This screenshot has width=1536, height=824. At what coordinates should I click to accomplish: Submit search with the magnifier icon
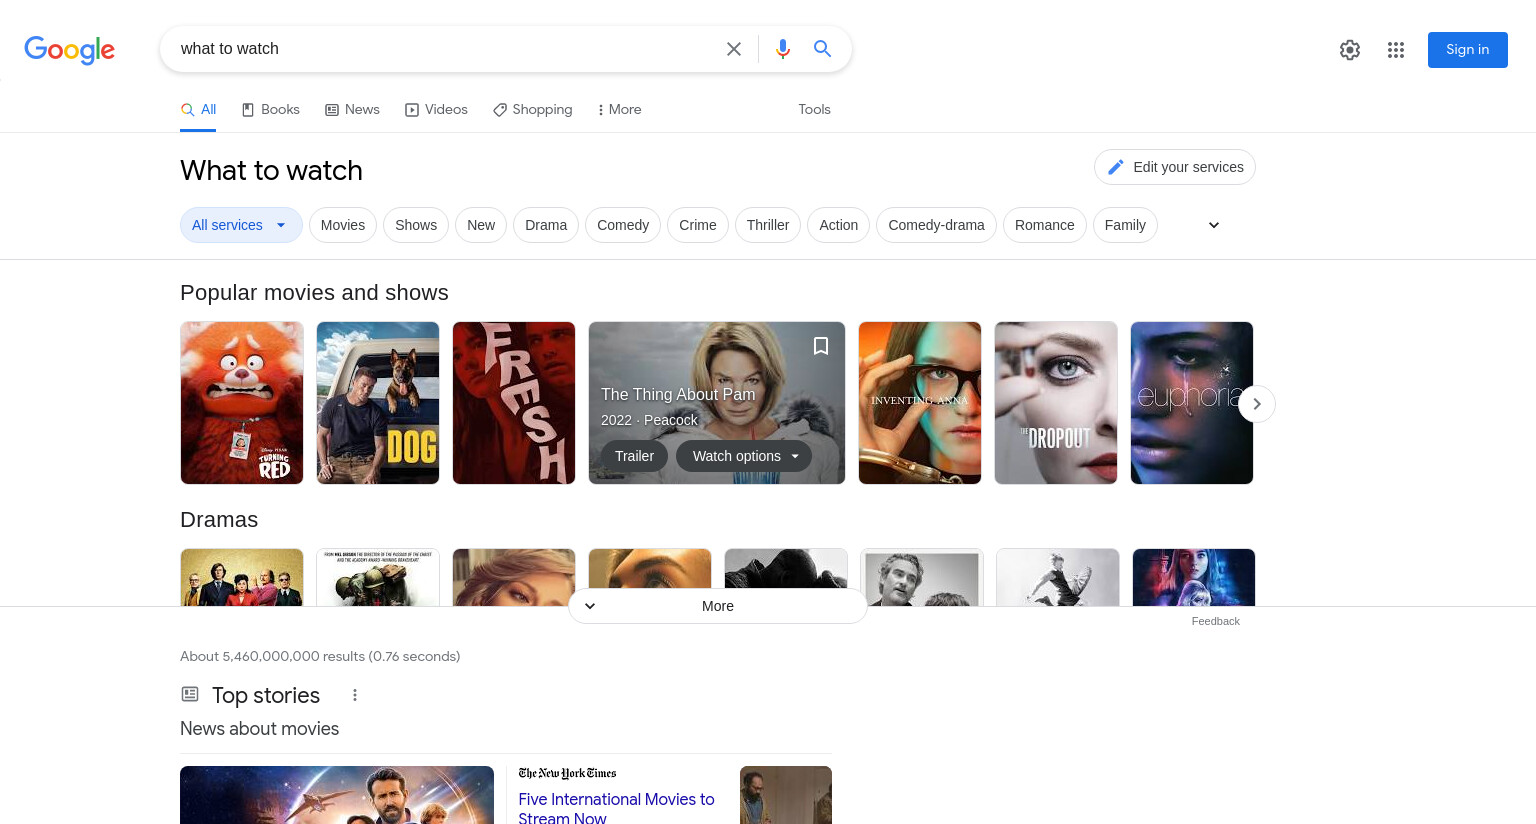coord(822,49)
